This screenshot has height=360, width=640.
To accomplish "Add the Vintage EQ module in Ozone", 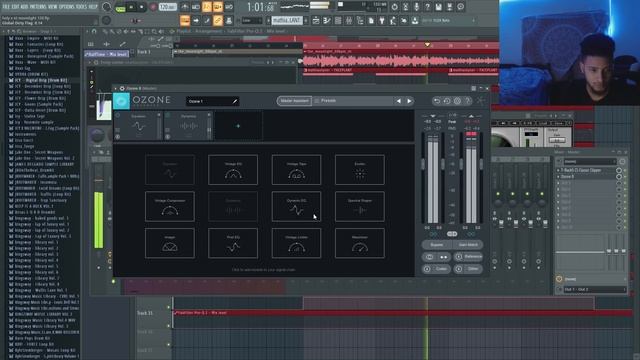I will [x=233, y=170].
